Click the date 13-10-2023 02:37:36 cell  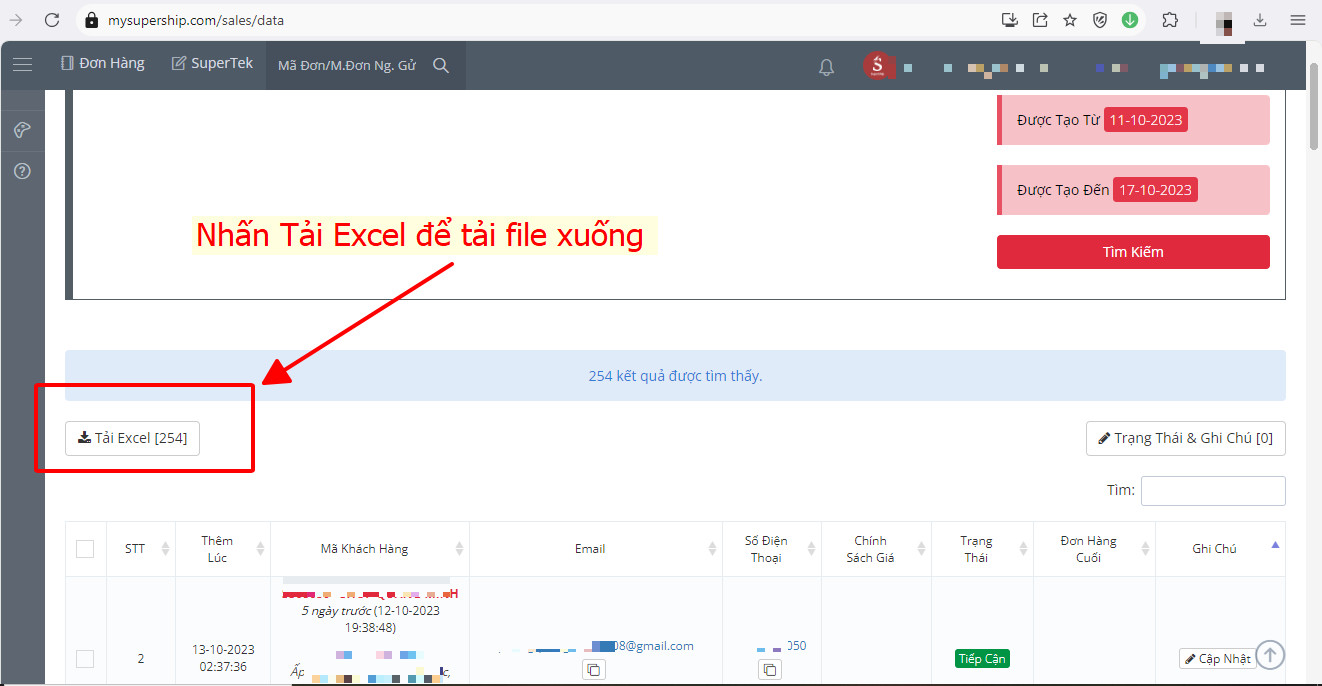point(223,658)
